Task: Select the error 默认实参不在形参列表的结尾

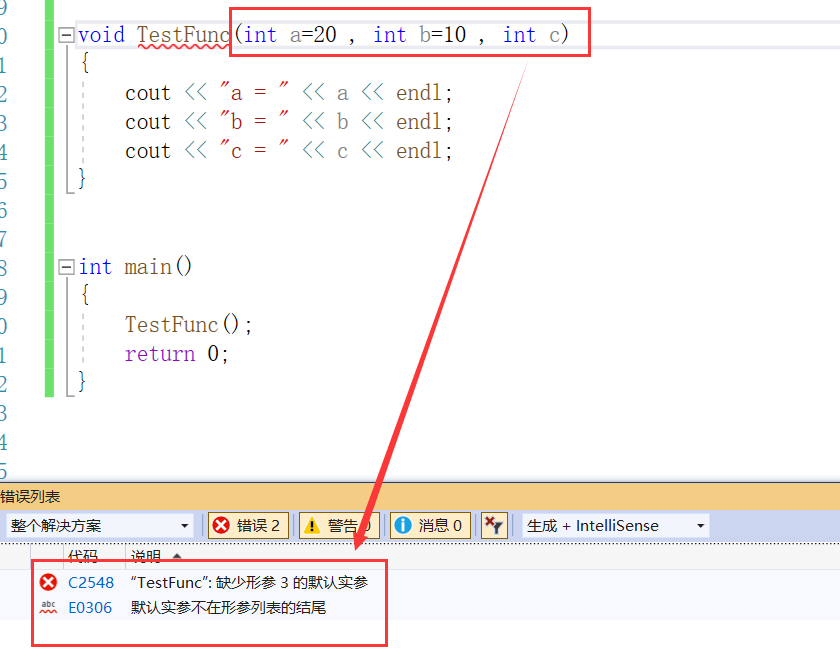Action: [x=228, y=608]
